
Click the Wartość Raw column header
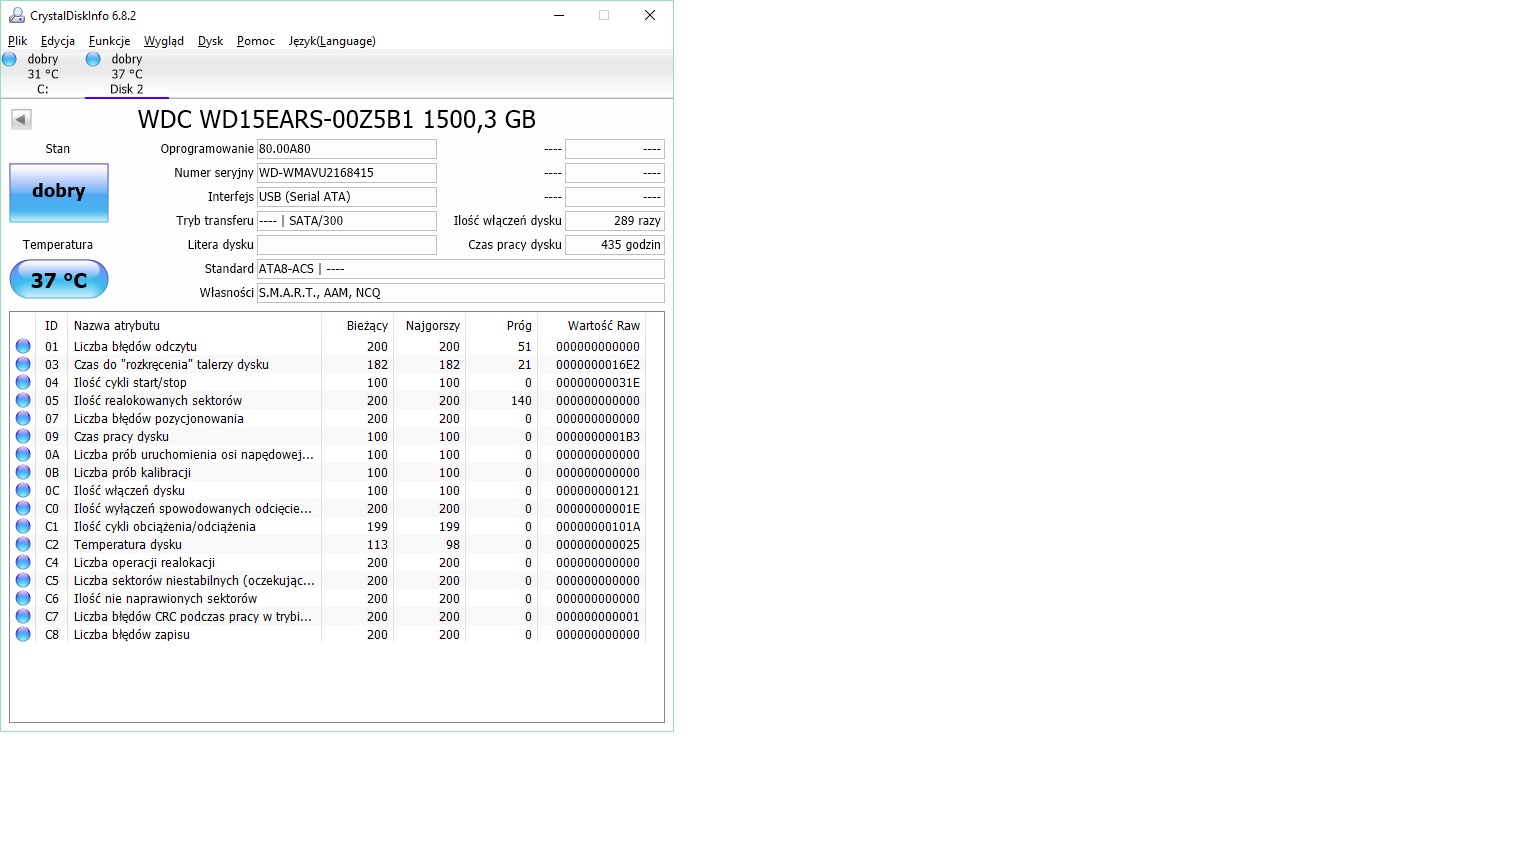coord(592,326)
